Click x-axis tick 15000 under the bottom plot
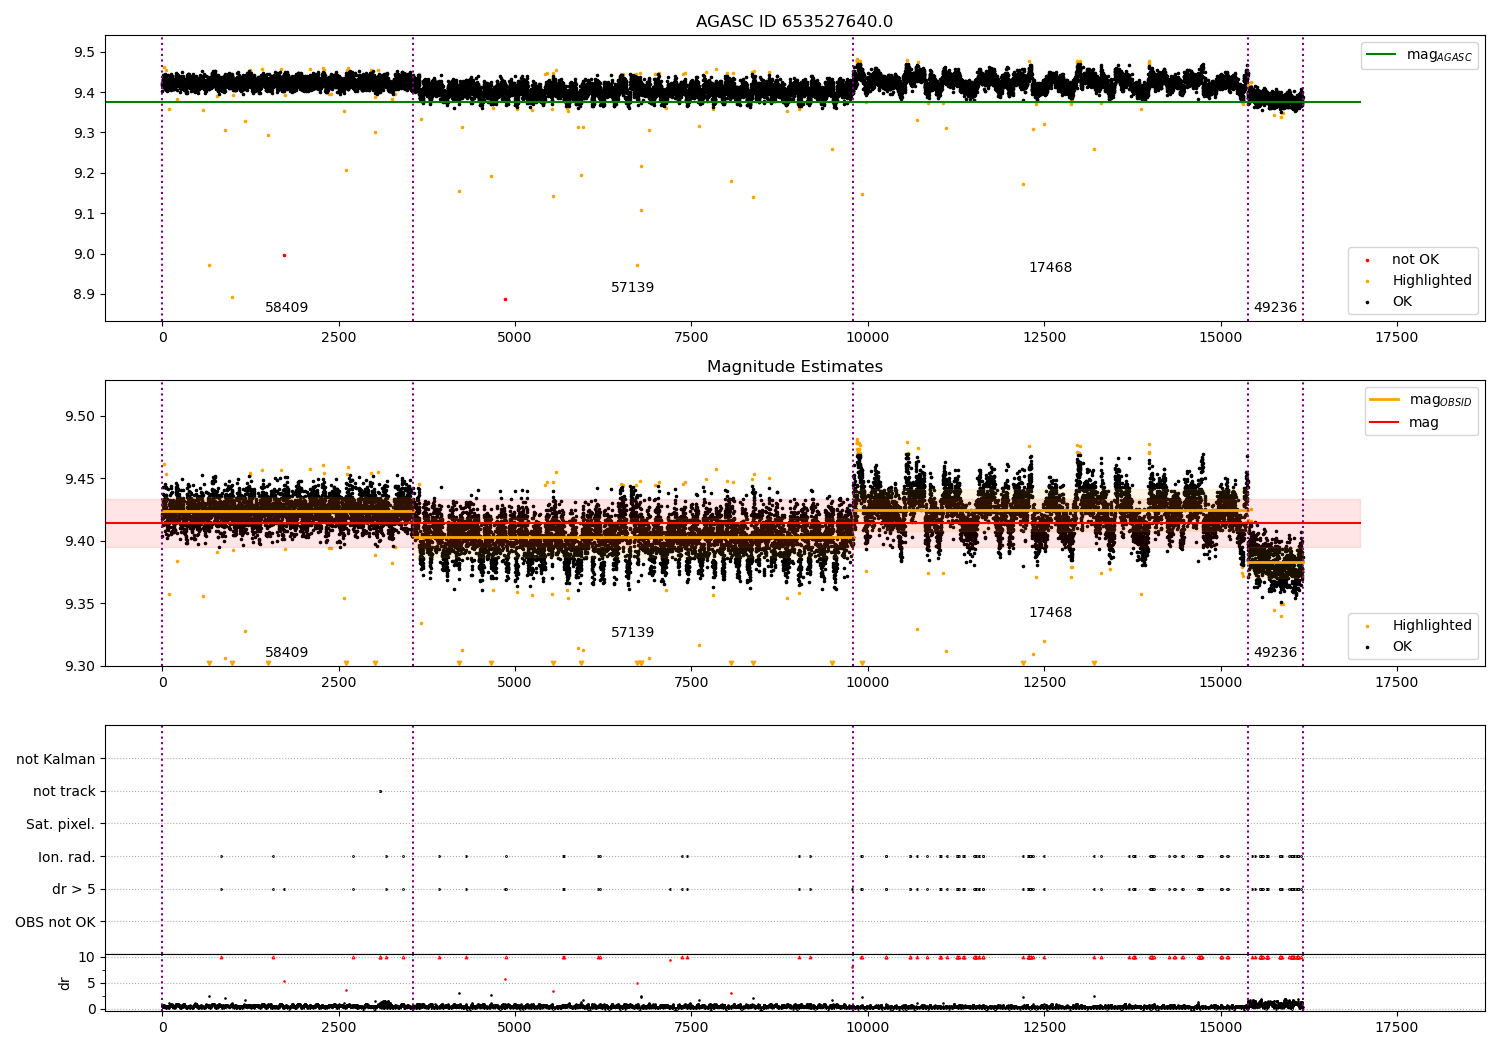 (x=1220, y=1028)
